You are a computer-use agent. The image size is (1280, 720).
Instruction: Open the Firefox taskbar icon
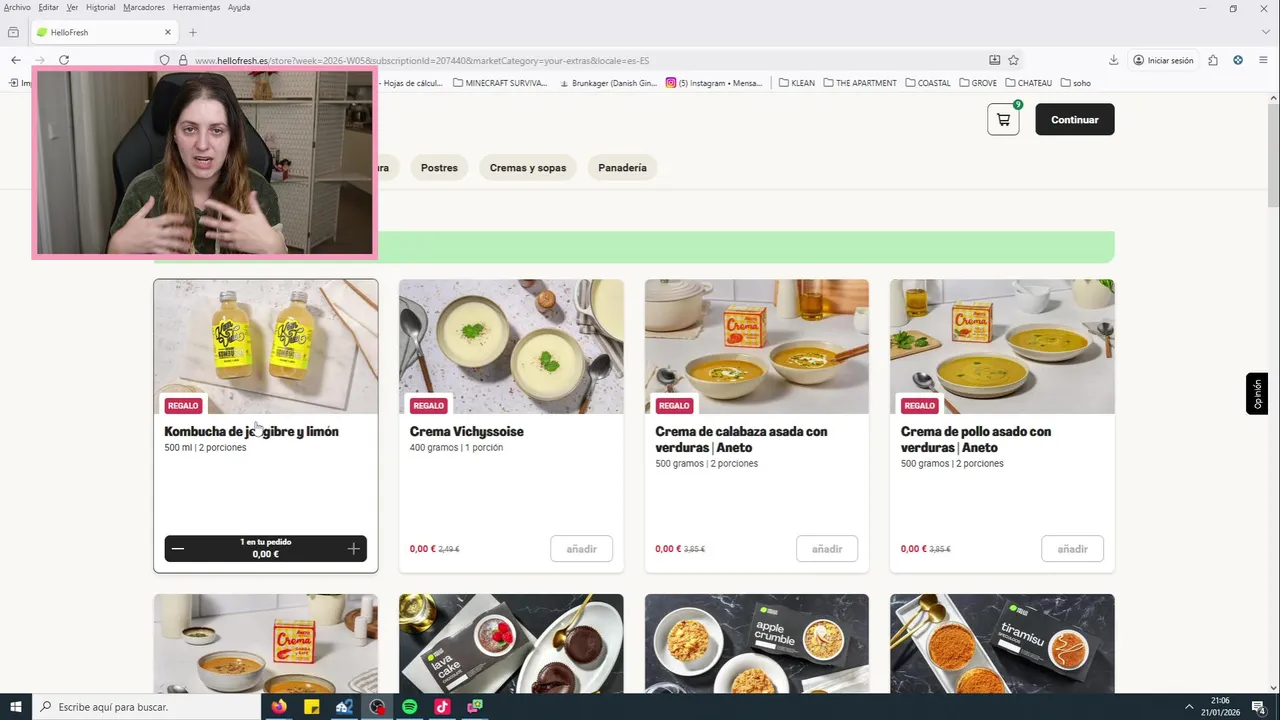click(x=279, y=707)
